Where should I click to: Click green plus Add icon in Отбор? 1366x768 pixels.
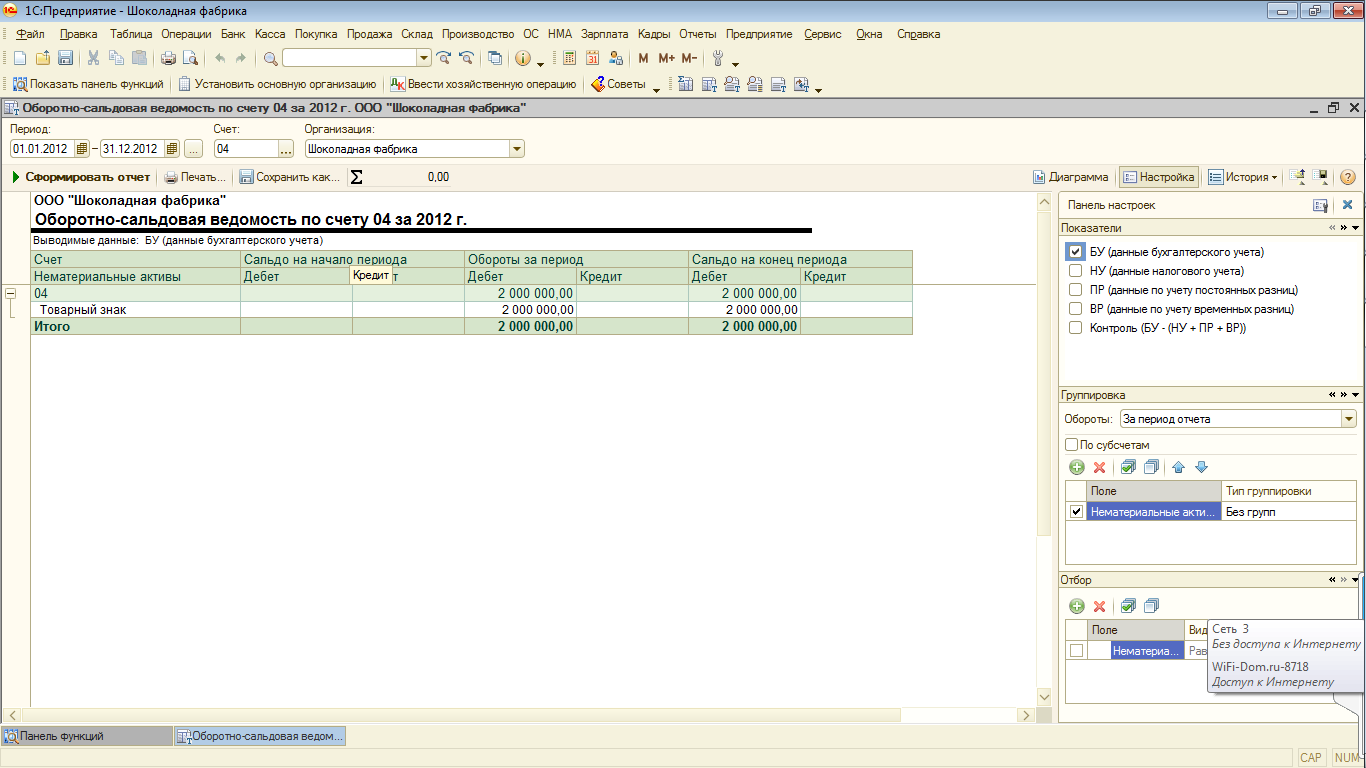[x=1077, y=606]
